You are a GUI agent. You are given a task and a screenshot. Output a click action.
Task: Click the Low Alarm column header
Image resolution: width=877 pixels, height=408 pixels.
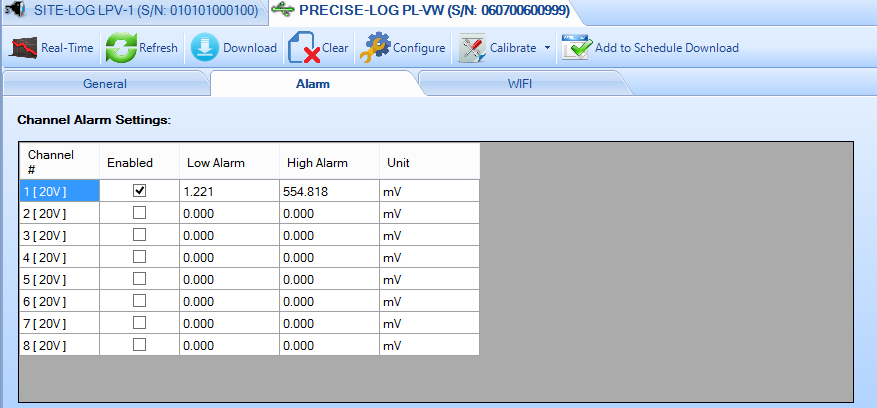pos(216,162)
